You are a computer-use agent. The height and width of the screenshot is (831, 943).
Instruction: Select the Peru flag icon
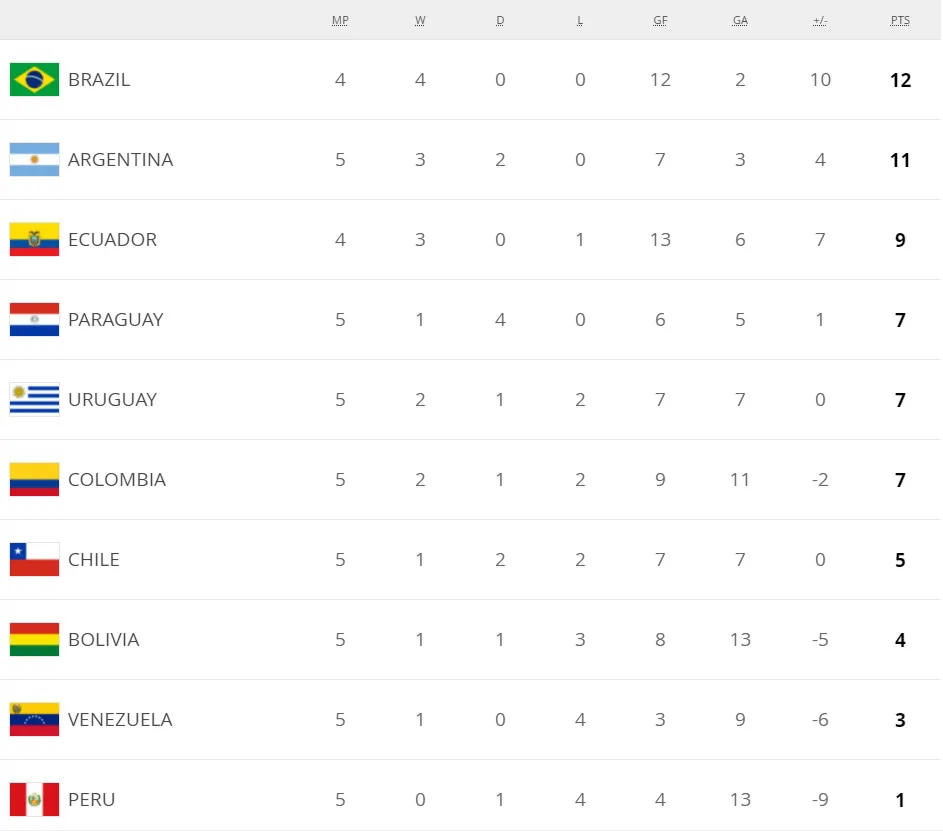point(34,799)
